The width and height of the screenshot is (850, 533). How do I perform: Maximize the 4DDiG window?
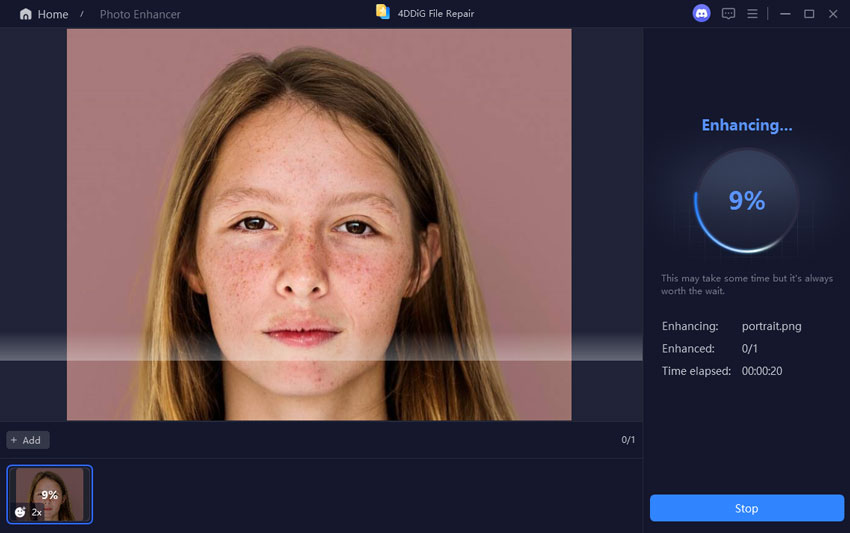point(809,14)
